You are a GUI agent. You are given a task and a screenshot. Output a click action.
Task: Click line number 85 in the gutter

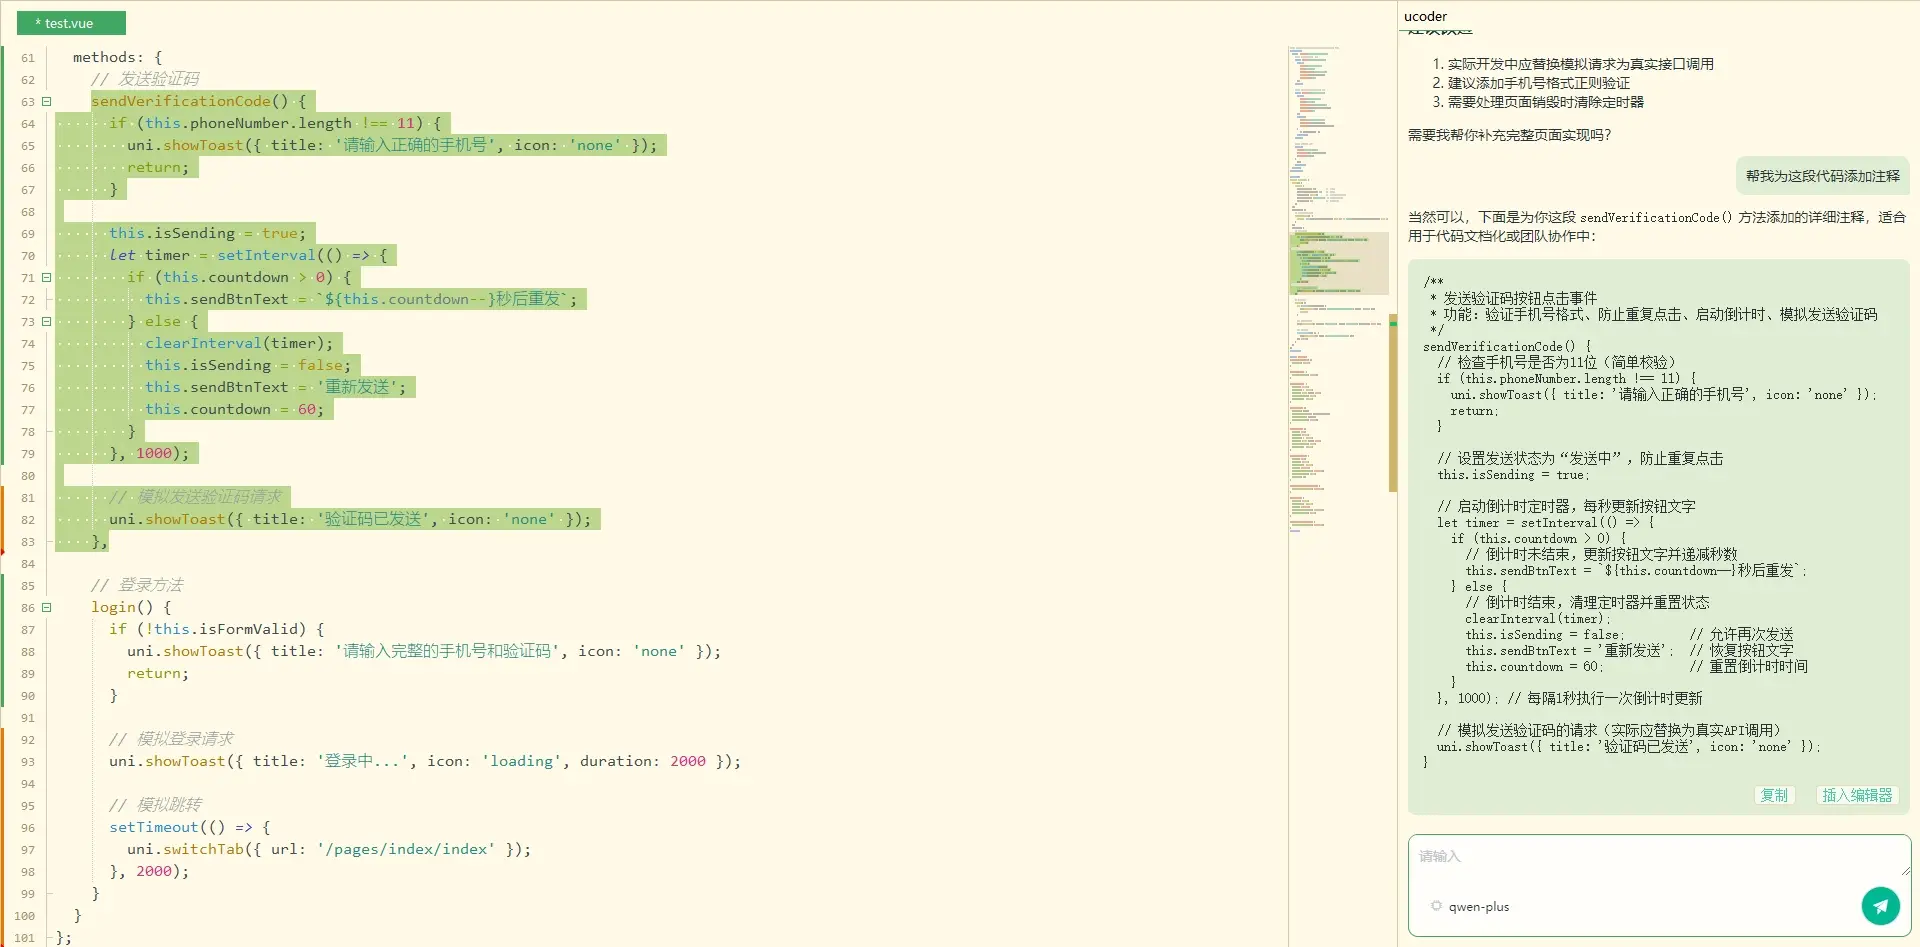28,586
